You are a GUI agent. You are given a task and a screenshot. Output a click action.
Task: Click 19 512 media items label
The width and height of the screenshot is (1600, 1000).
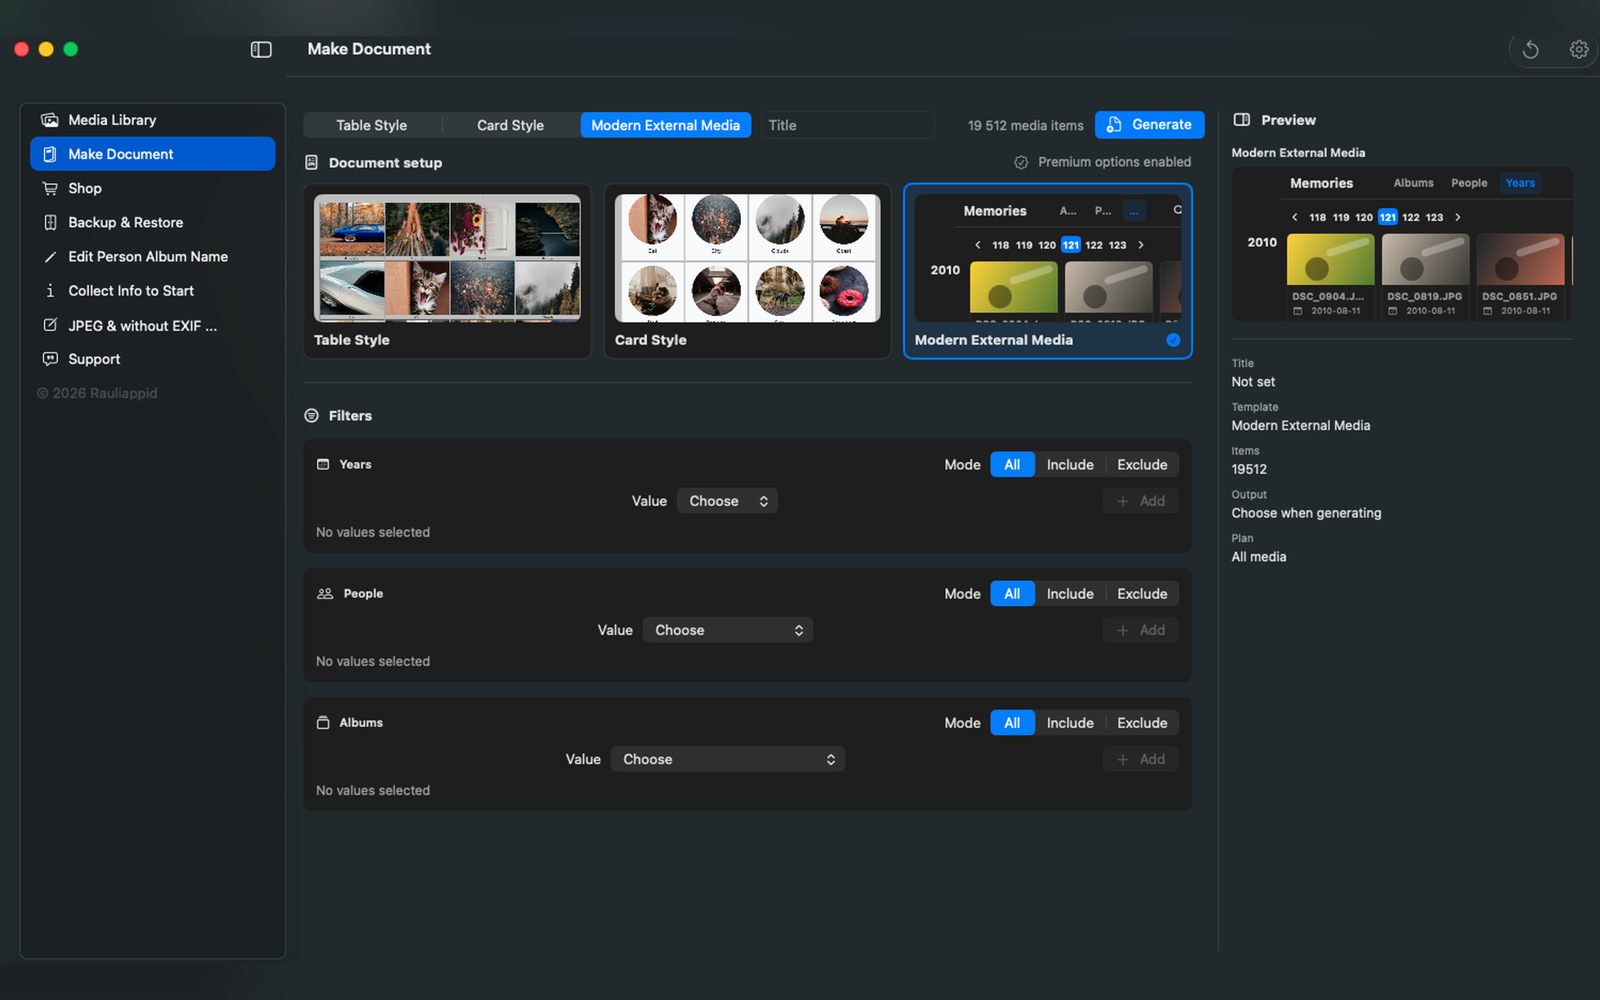point(1025,125)
